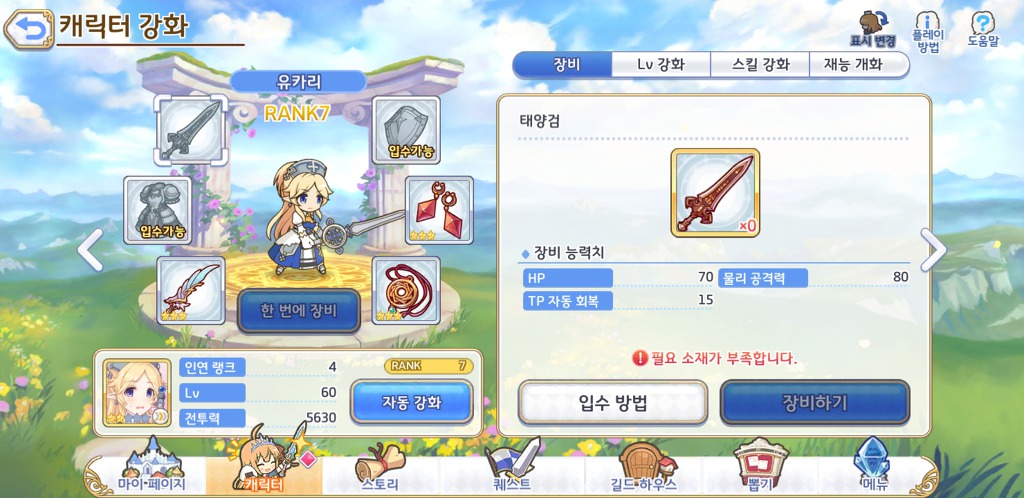Image resolution: width=1024 pixels, height=498 pixels.
Task: Click the 입수 방법 button
Action: (613, 403)
